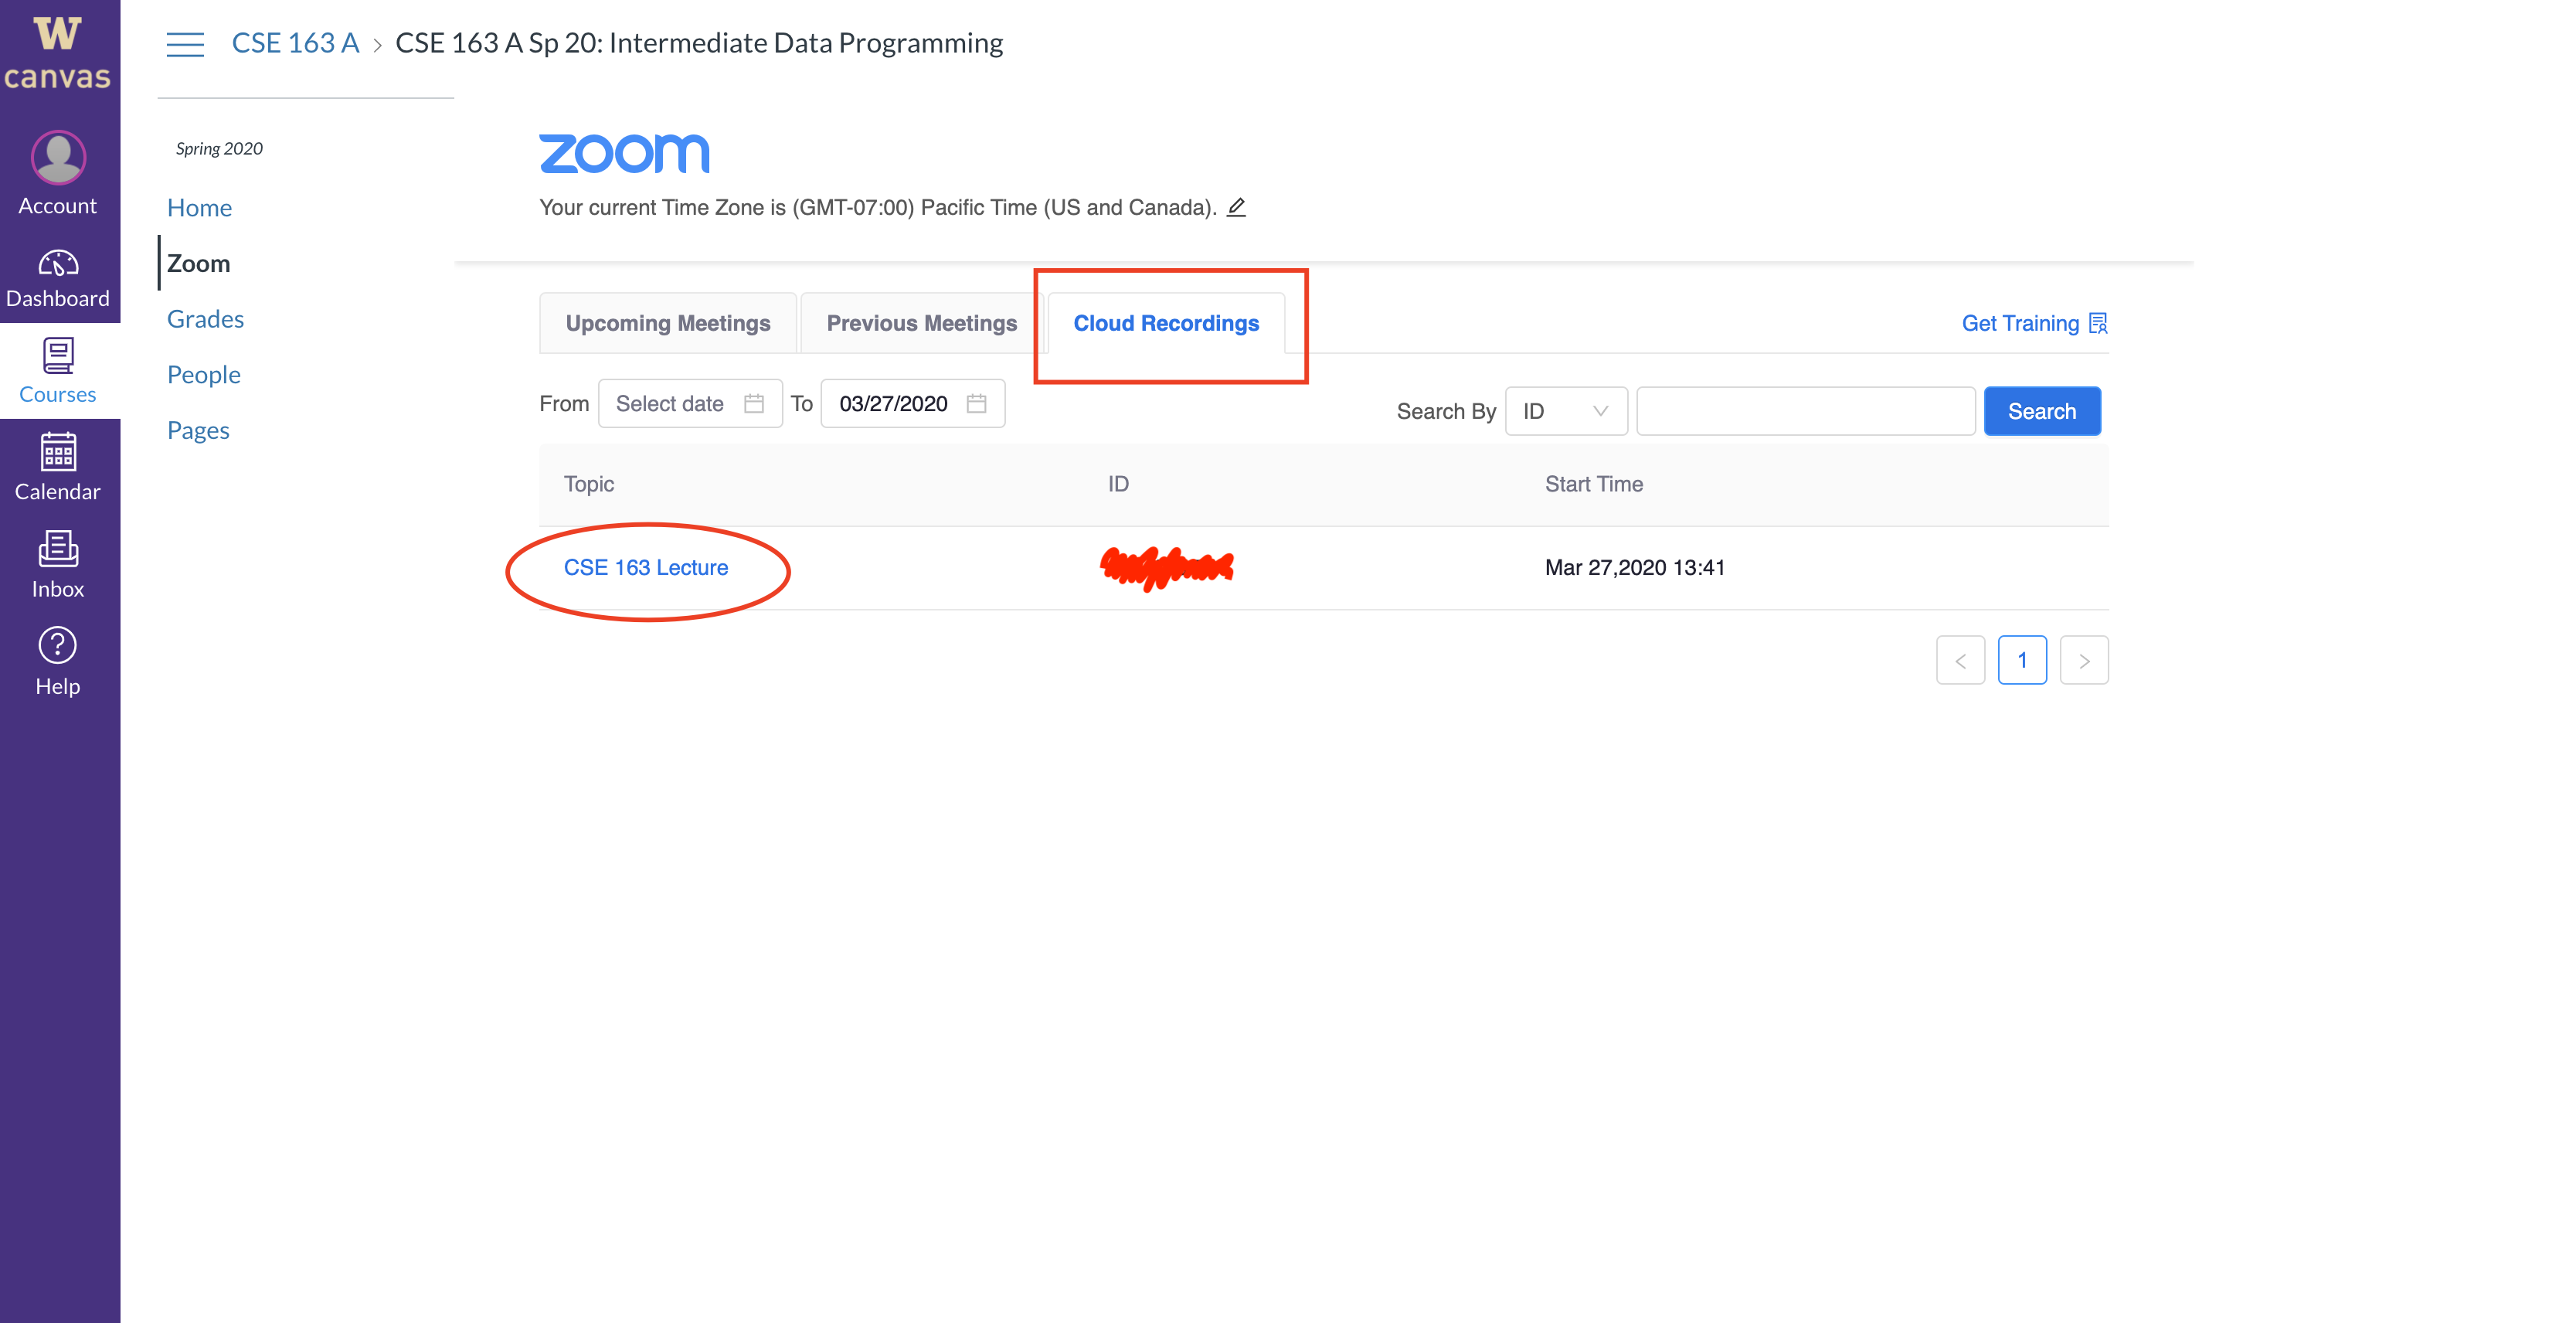2576x1323 pixels.
Task: Open the Help question mark icon
Action: [x=58, y=645]
